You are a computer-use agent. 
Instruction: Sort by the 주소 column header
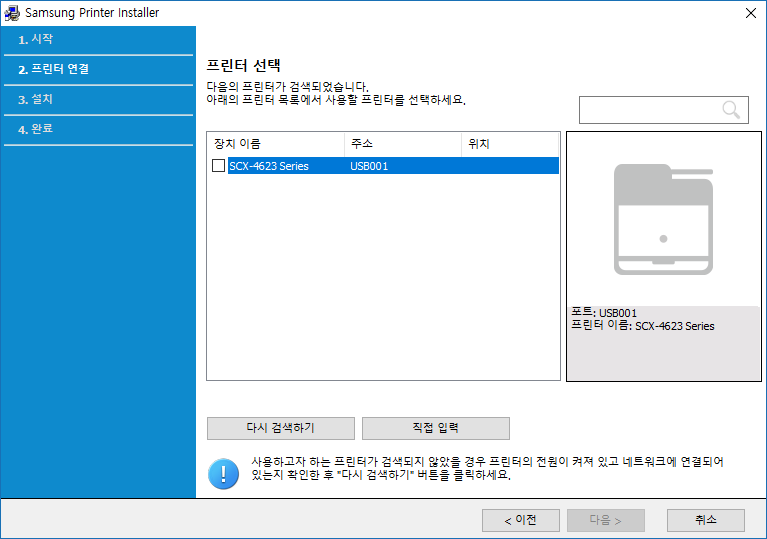pyautogui.click(x=403, y=144)
